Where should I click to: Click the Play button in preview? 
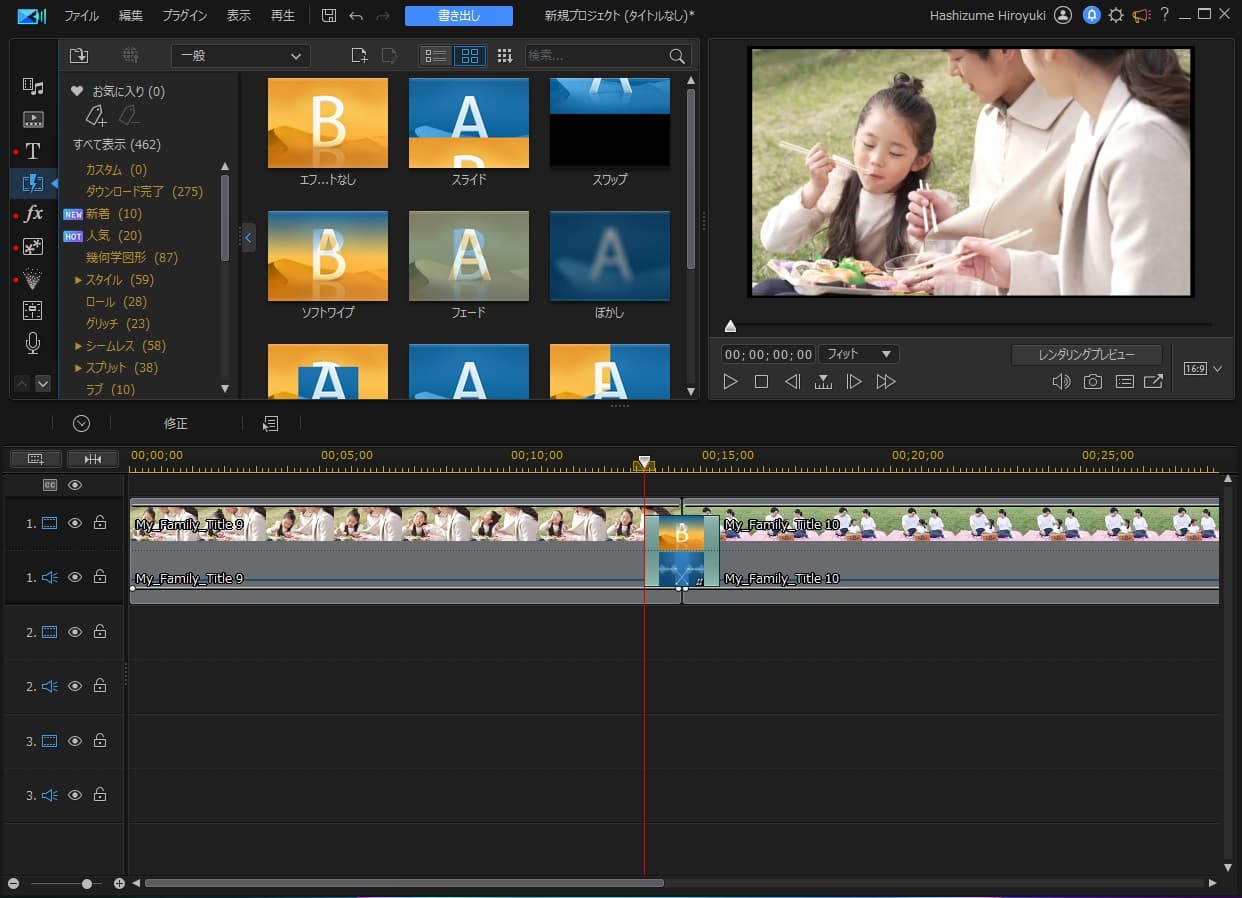(x=730, y=382)
